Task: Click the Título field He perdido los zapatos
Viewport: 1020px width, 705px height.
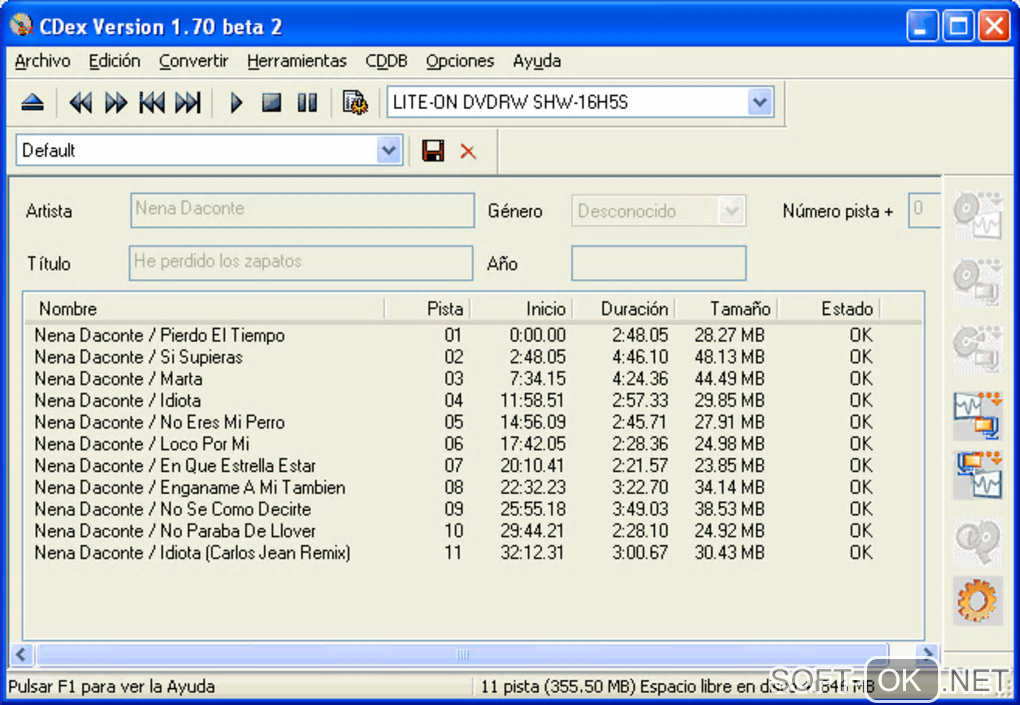Action: [x=301, y=263]
